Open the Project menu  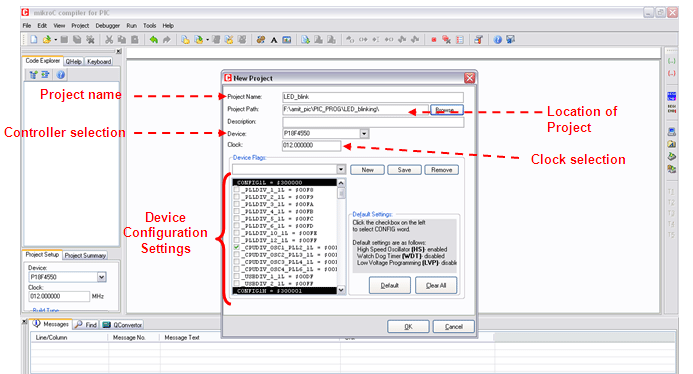[80, 26]
